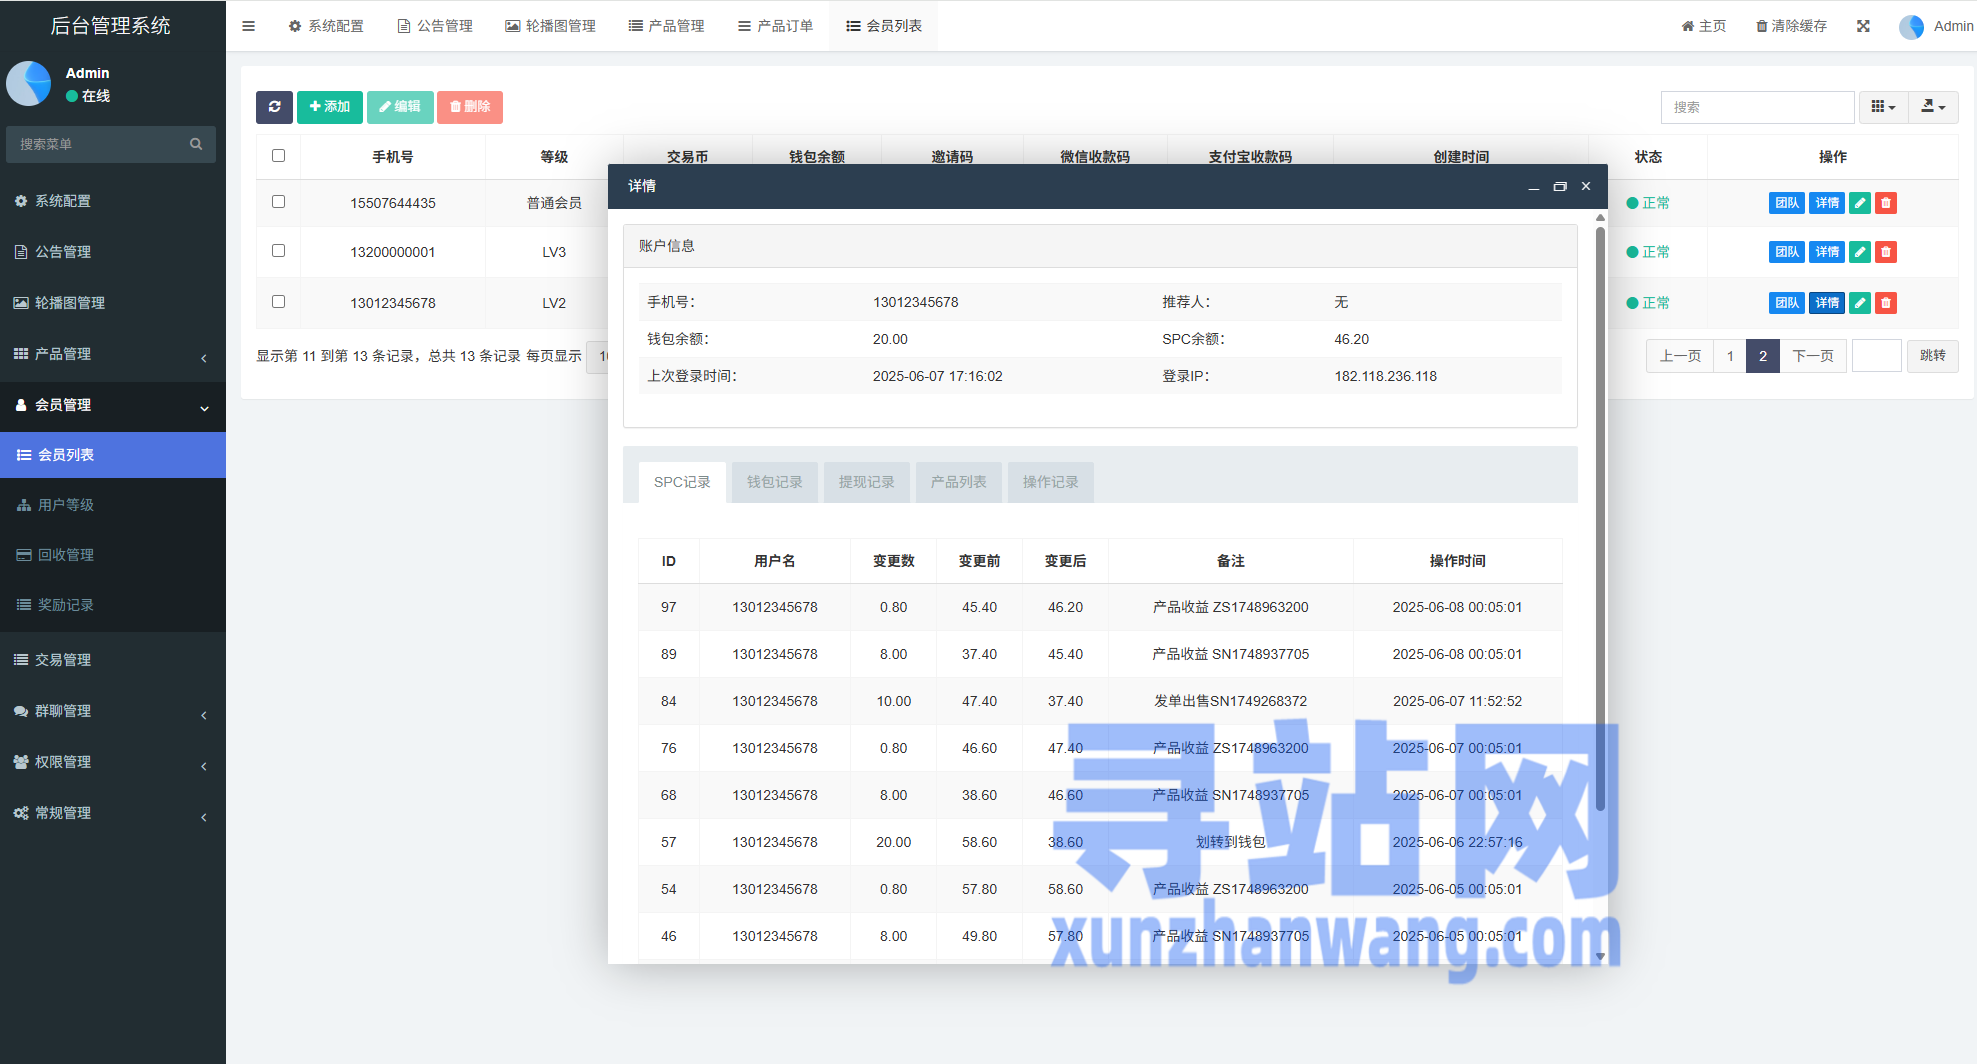Click the green 添加 button
Viewport: 1977px width, 1064px height.
329,107
